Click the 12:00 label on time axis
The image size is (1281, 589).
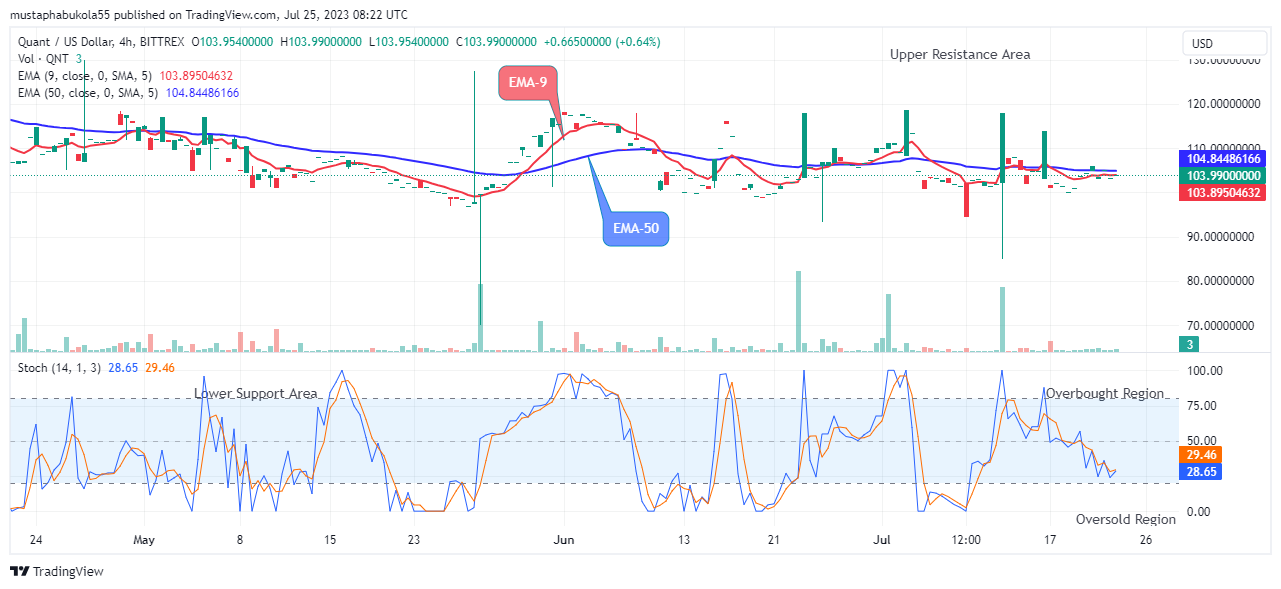point(966,540)
